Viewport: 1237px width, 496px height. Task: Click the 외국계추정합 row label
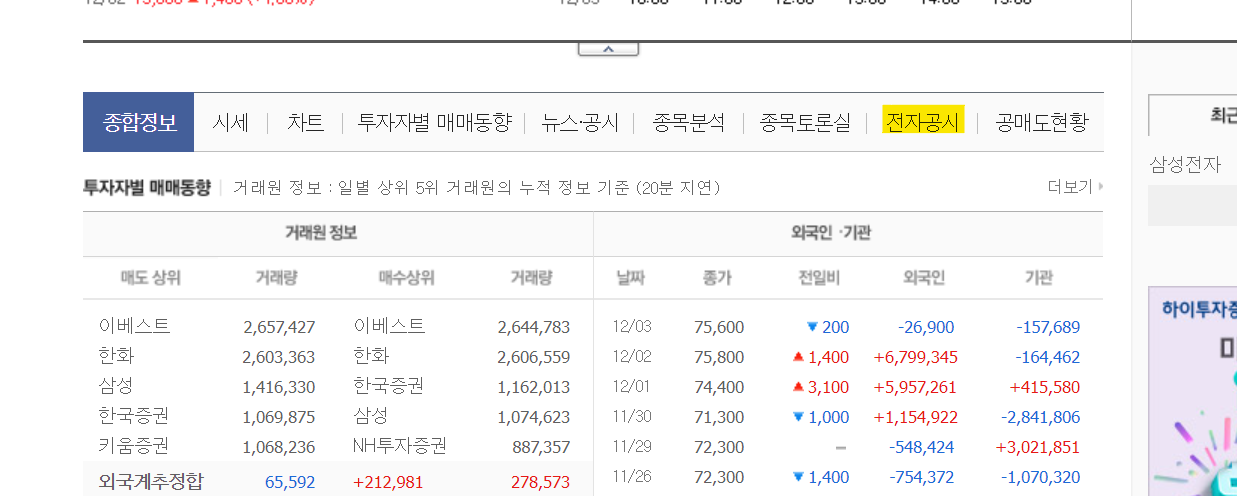click(151, 482)
